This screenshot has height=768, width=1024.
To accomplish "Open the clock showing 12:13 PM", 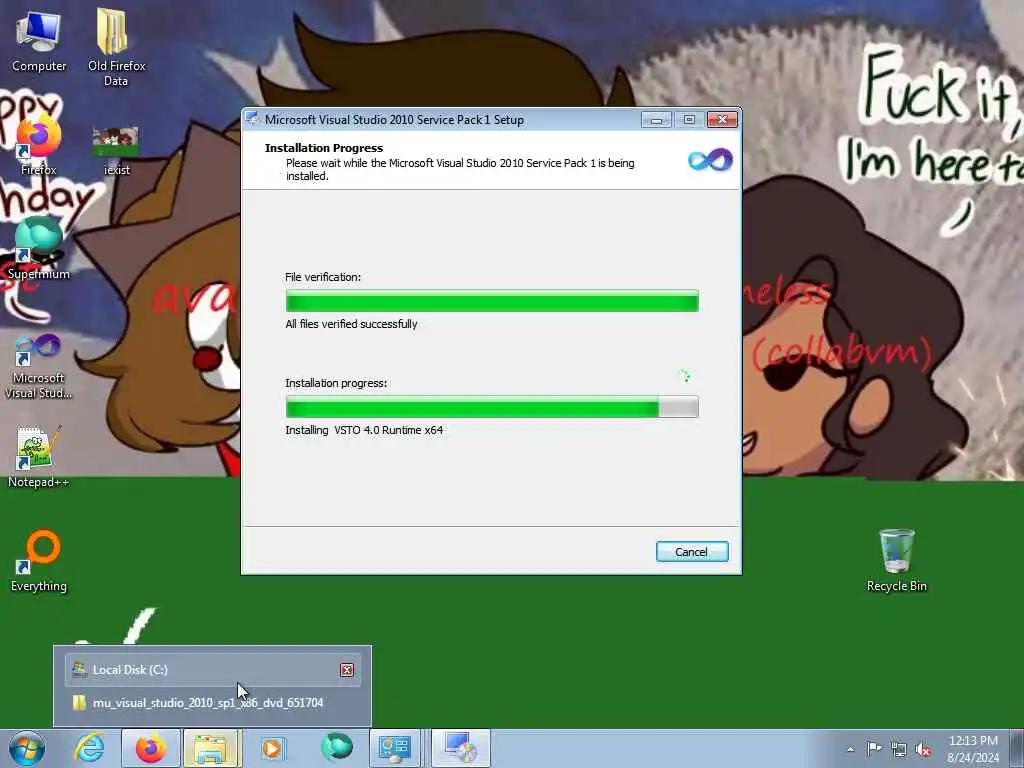I will tap(973, 748).
